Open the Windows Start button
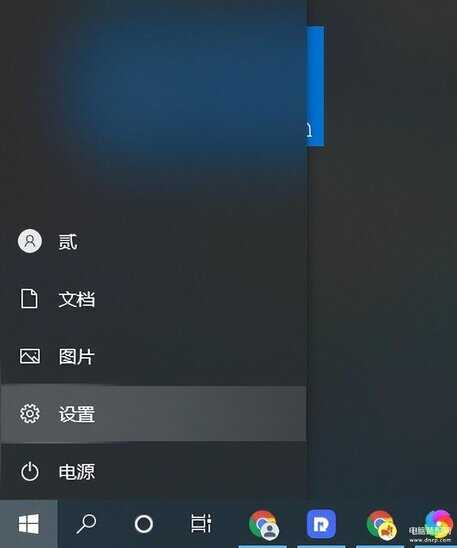Screen dimensions: 457x548 click(29, 524)
